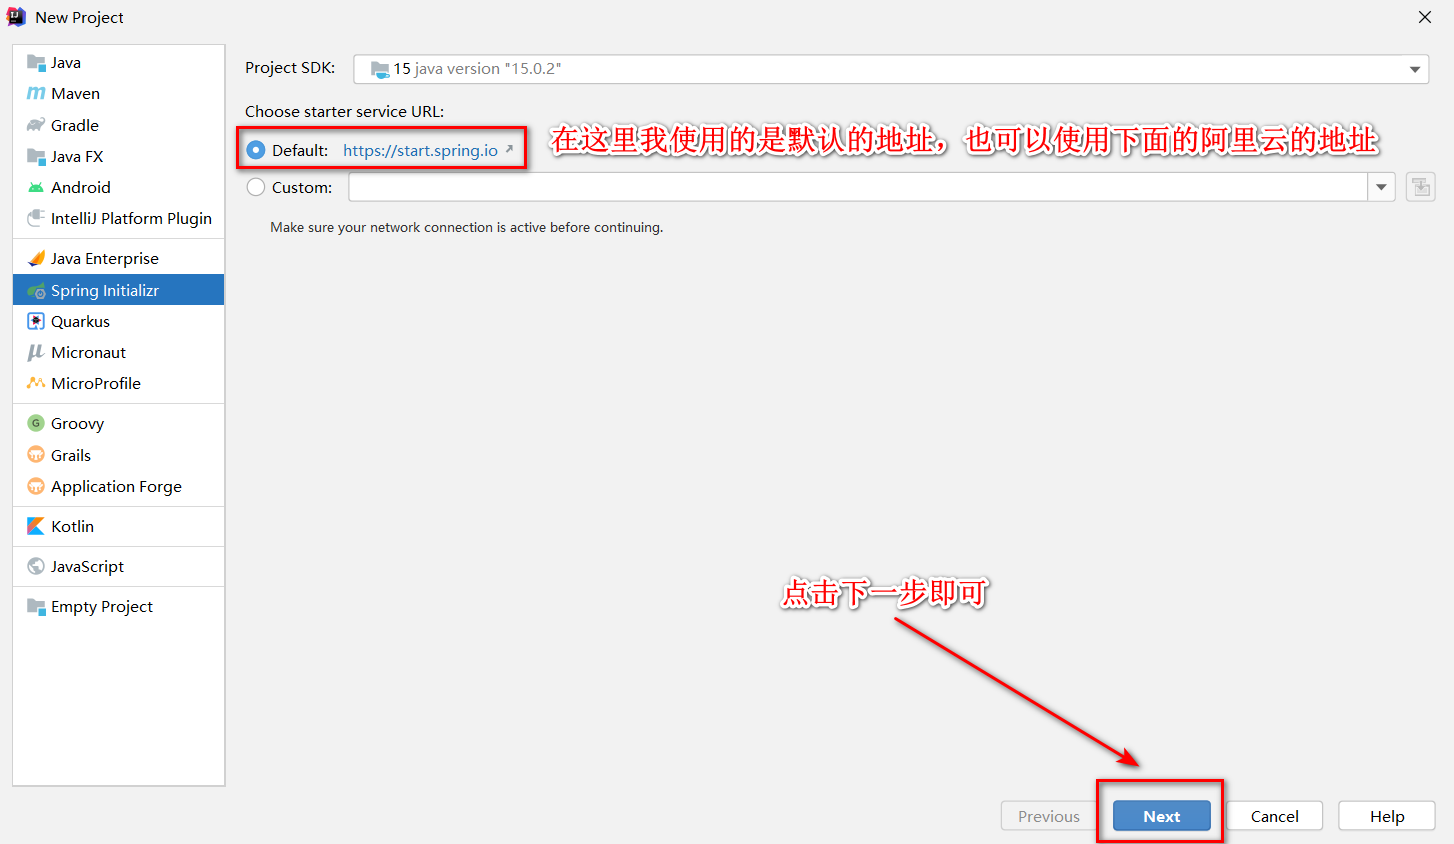The image size is (1454, 844).
Task: Focus the Custom URL input field
Action: 858,187
